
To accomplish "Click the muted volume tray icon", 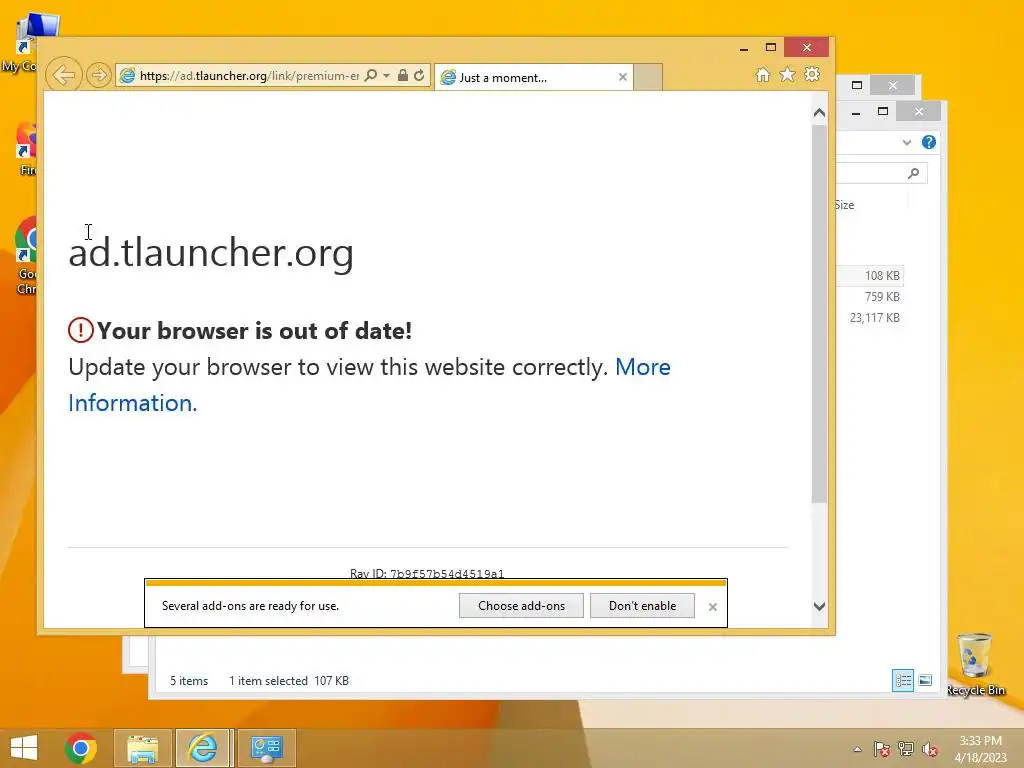I will click(930, 749).
